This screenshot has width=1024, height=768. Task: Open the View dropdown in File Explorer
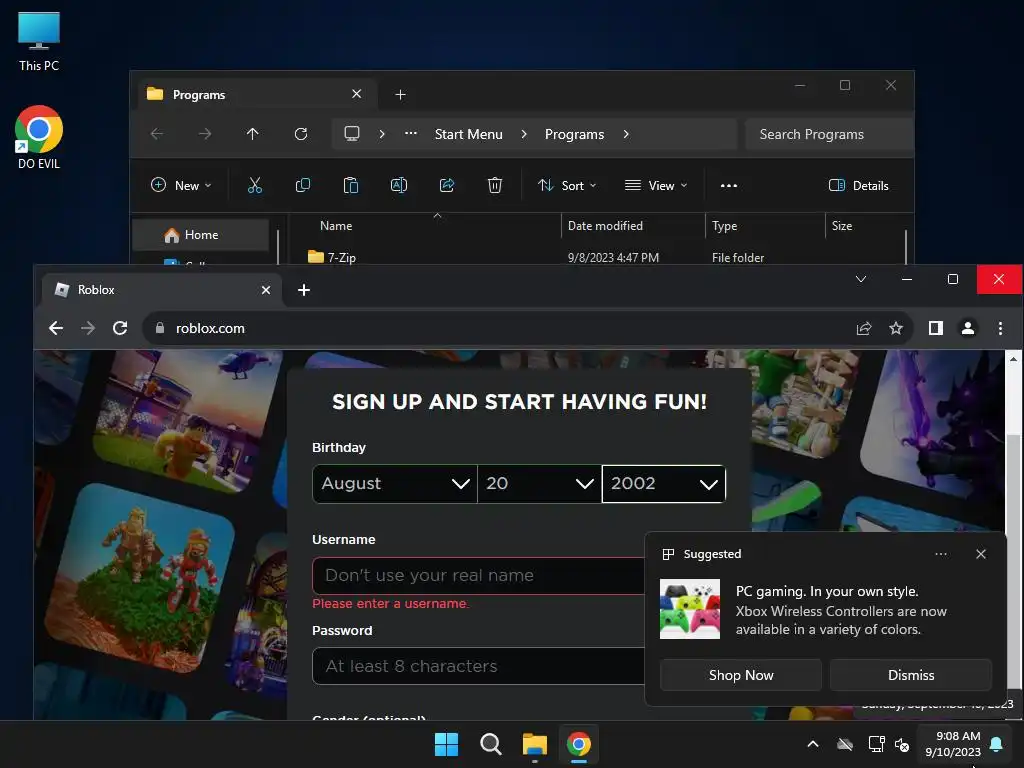656,185
